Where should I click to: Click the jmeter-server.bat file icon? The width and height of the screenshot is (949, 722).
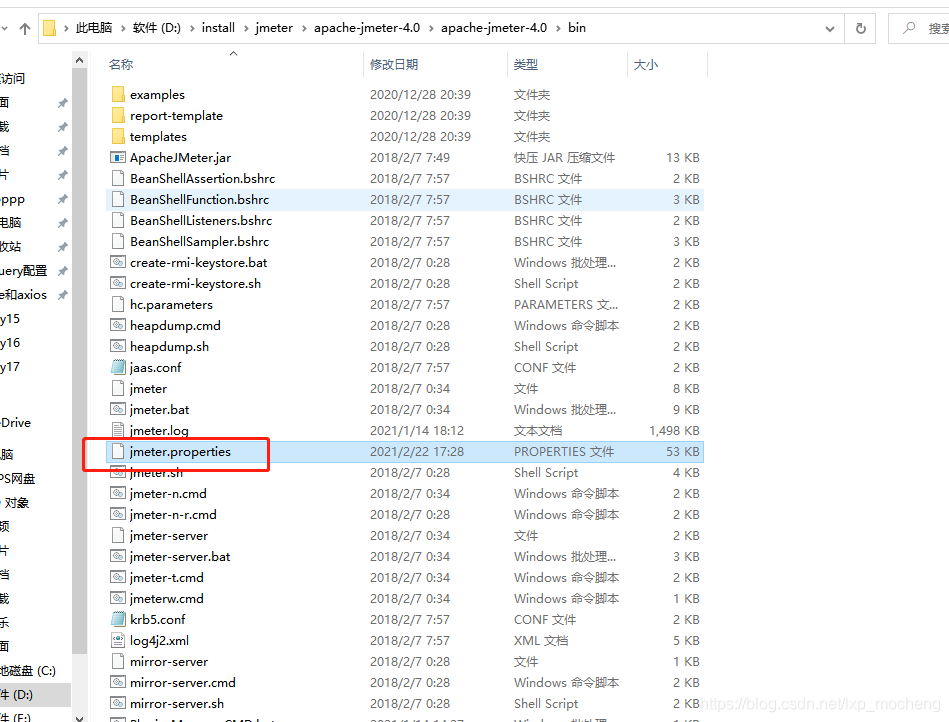tap(118, 557)
